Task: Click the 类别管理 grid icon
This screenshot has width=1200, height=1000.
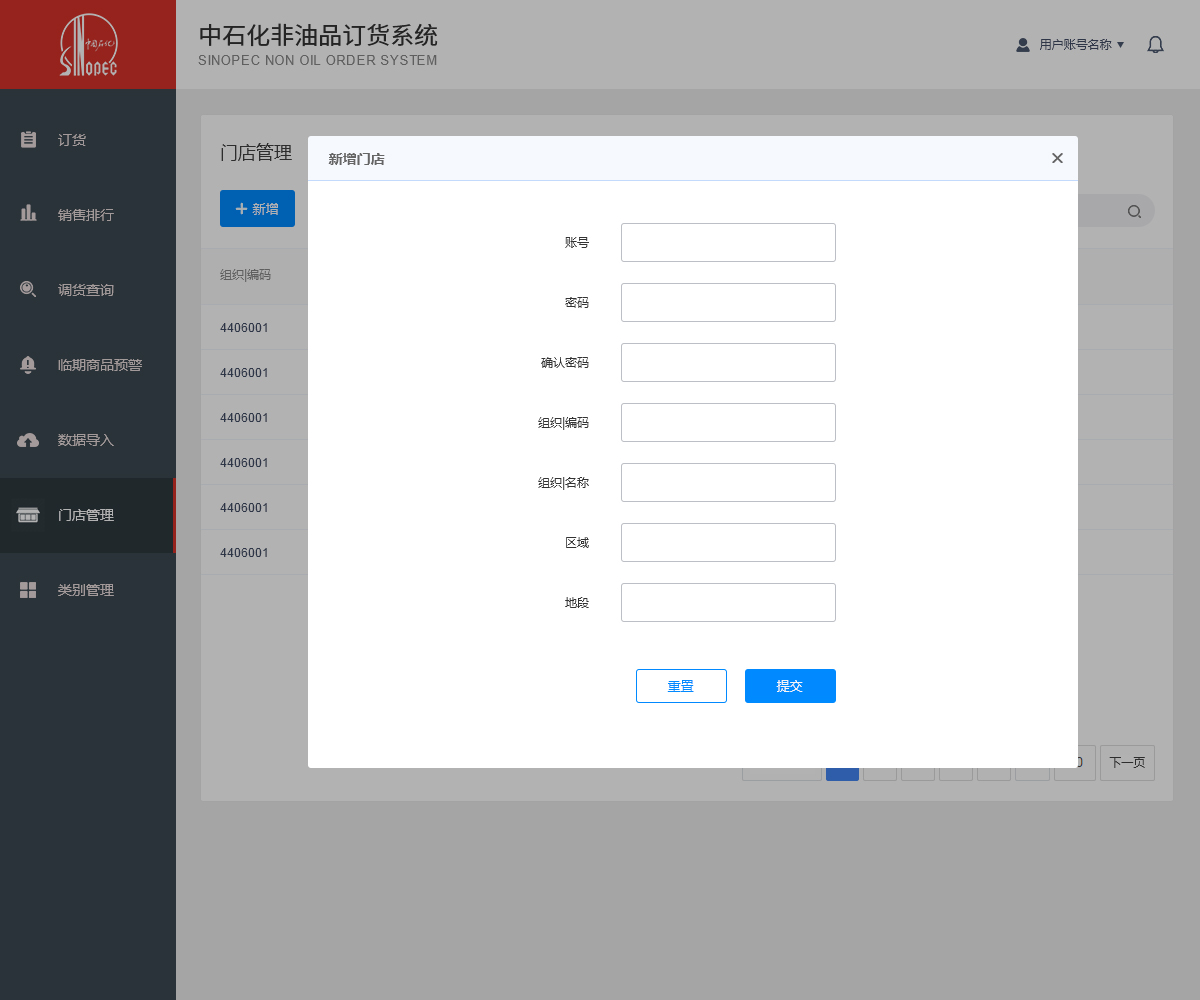Action: [28, 590]
